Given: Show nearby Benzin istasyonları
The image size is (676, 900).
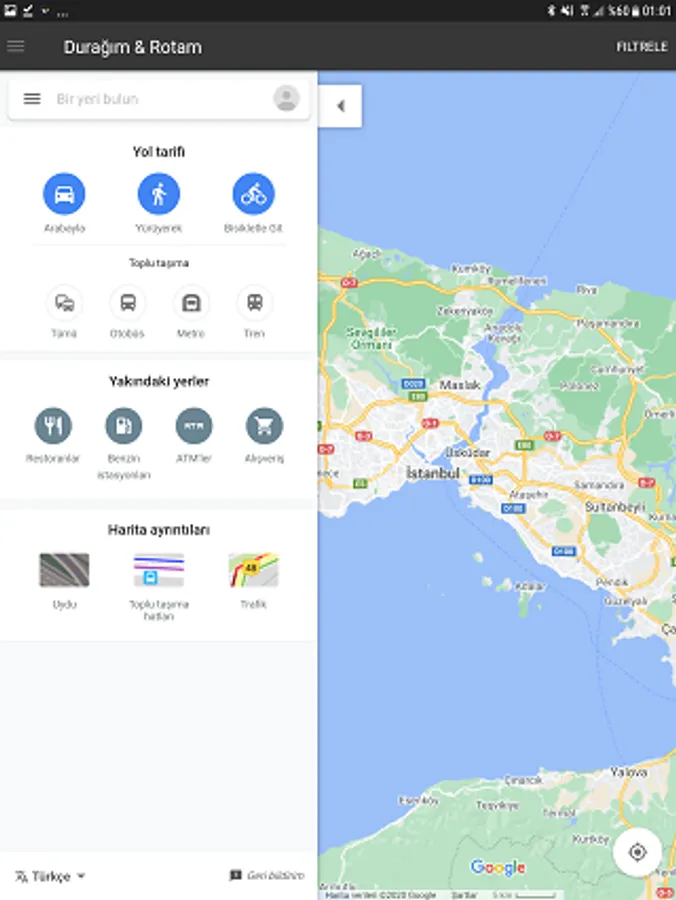Looking at the screenshot, I should click(x=123, y=426).
